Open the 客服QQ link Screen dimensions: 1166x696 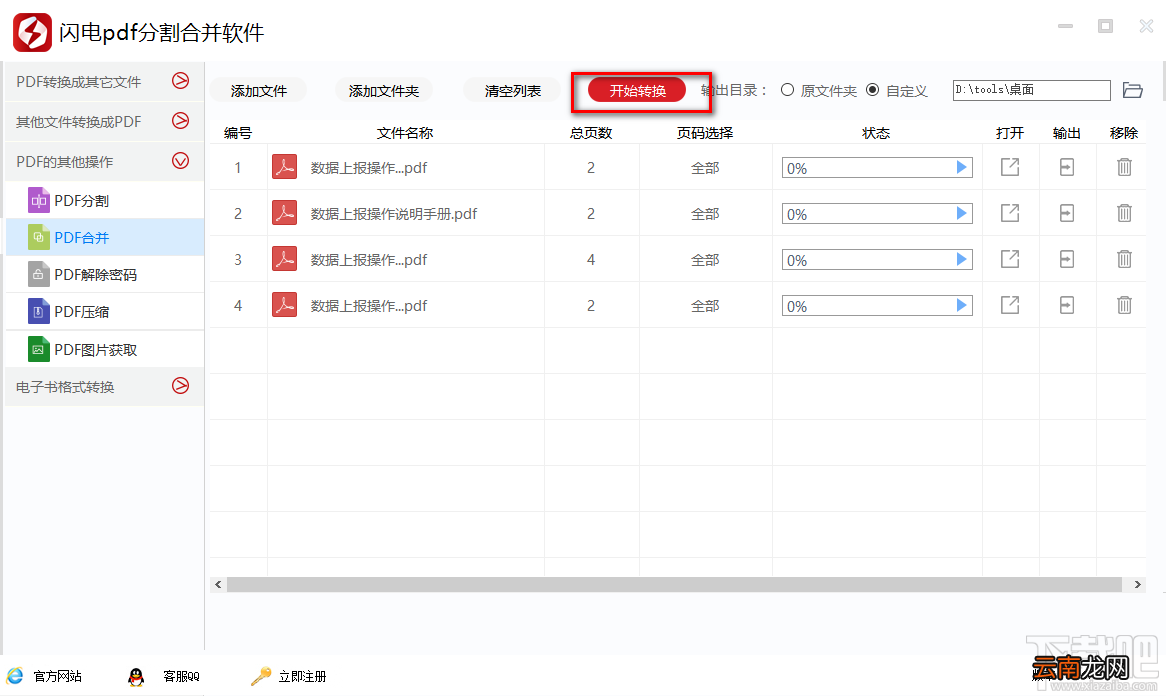(x=181, y=676)
